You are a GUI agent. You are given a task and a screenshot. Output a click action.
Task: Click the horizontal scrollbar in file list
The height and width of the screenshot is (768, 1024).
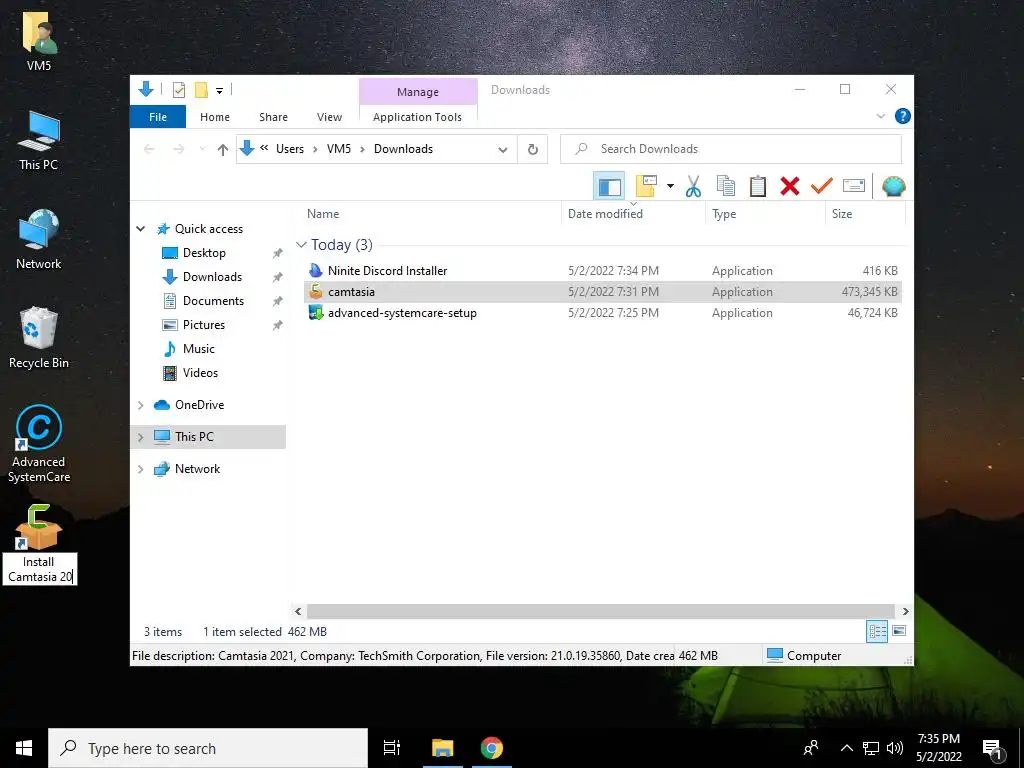point(600,611)
